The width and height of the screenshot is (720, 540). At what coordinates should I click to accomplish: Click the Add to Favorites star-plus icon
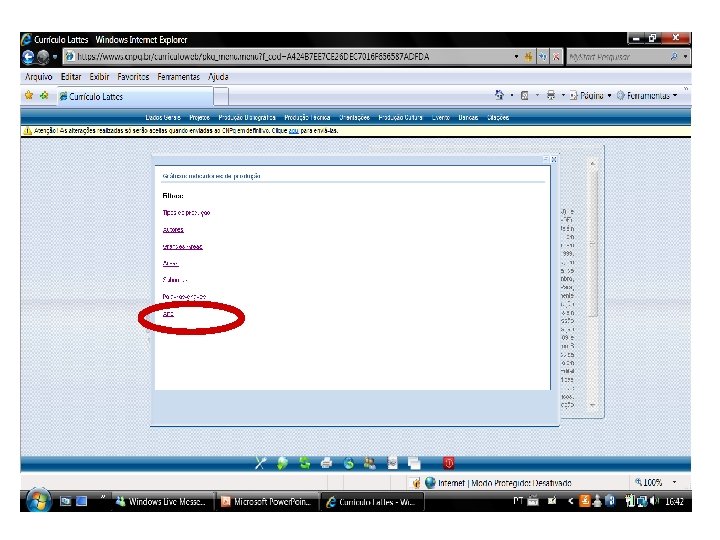(x=45, y=96)
